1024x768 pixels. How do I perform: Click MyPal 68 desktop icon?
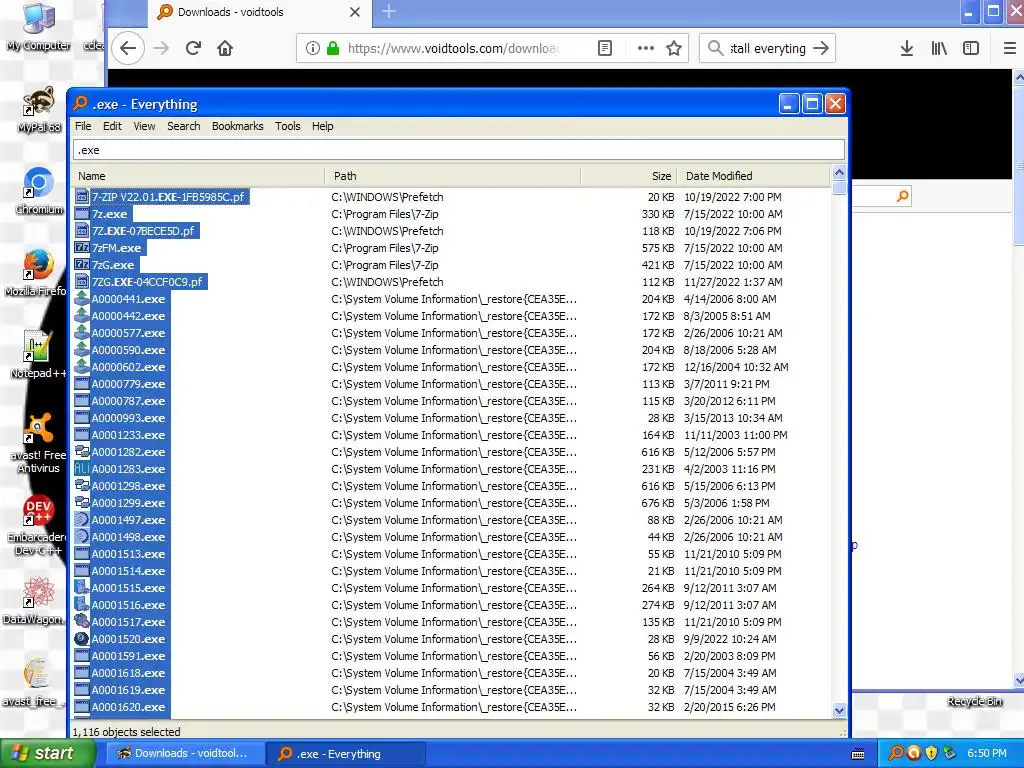pos(39,109)
